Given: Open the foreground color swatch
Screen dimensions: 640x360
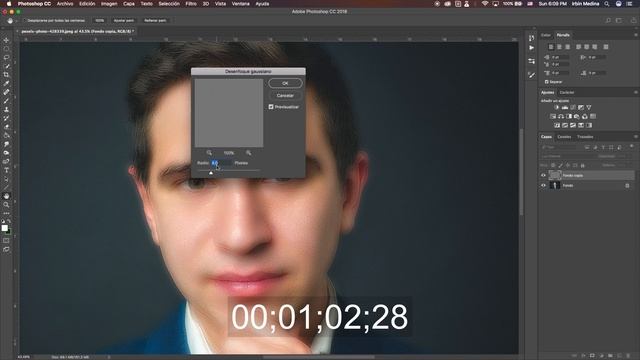Looking at the screenshot, I should coord(4,228).
